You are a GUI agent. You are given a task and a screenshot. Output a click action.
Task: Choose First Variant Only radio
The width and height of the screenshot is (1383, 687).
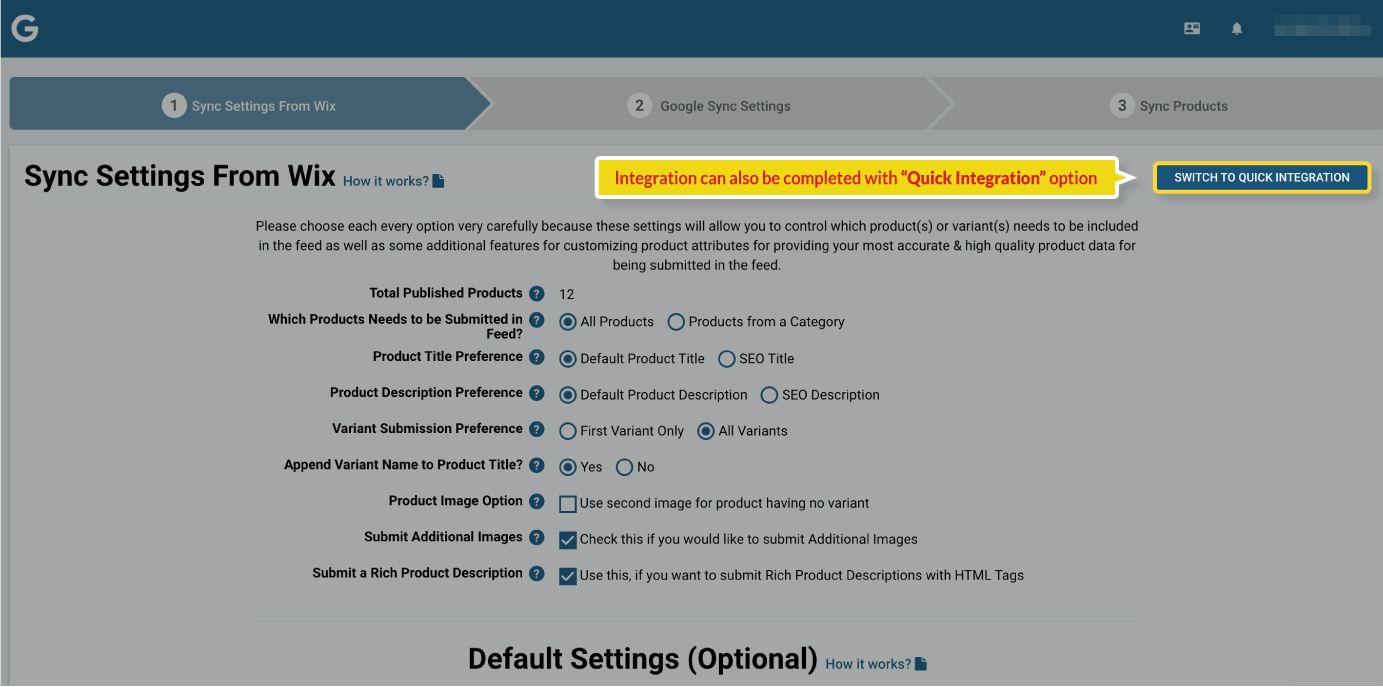tap(568, 431)
